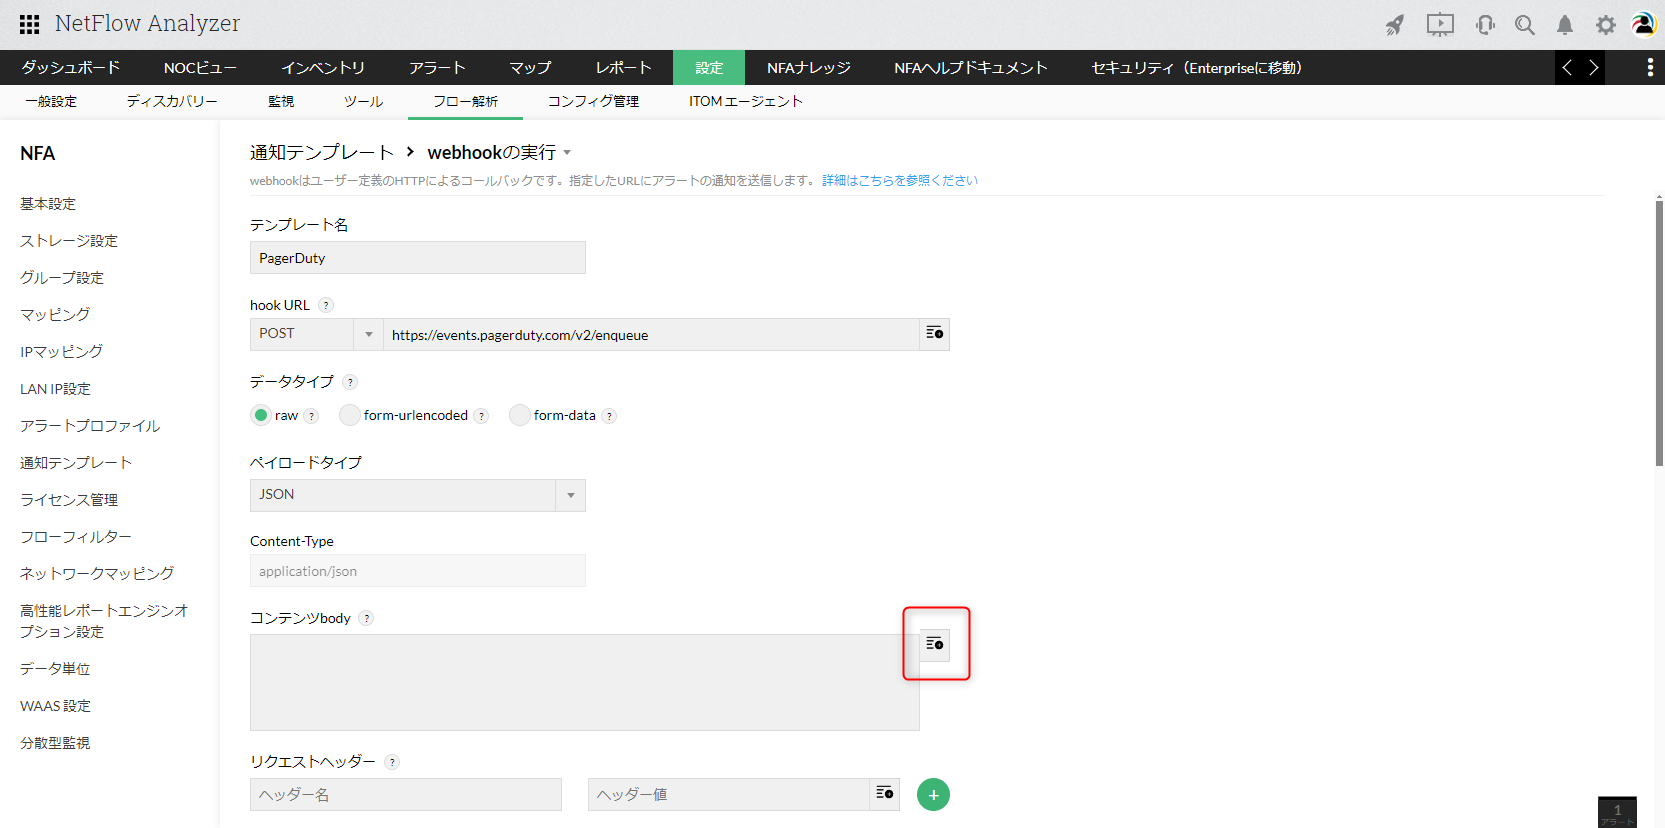The width and height of the screenshot is (1665, 828).
Task: Switch to the アラート tab
Action: click(x=437, y=68)
